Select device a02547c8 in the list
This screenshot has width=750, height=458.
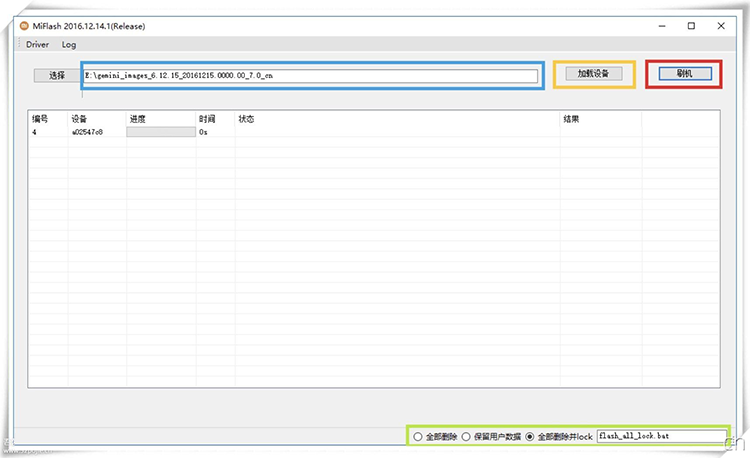pos(87,132)
